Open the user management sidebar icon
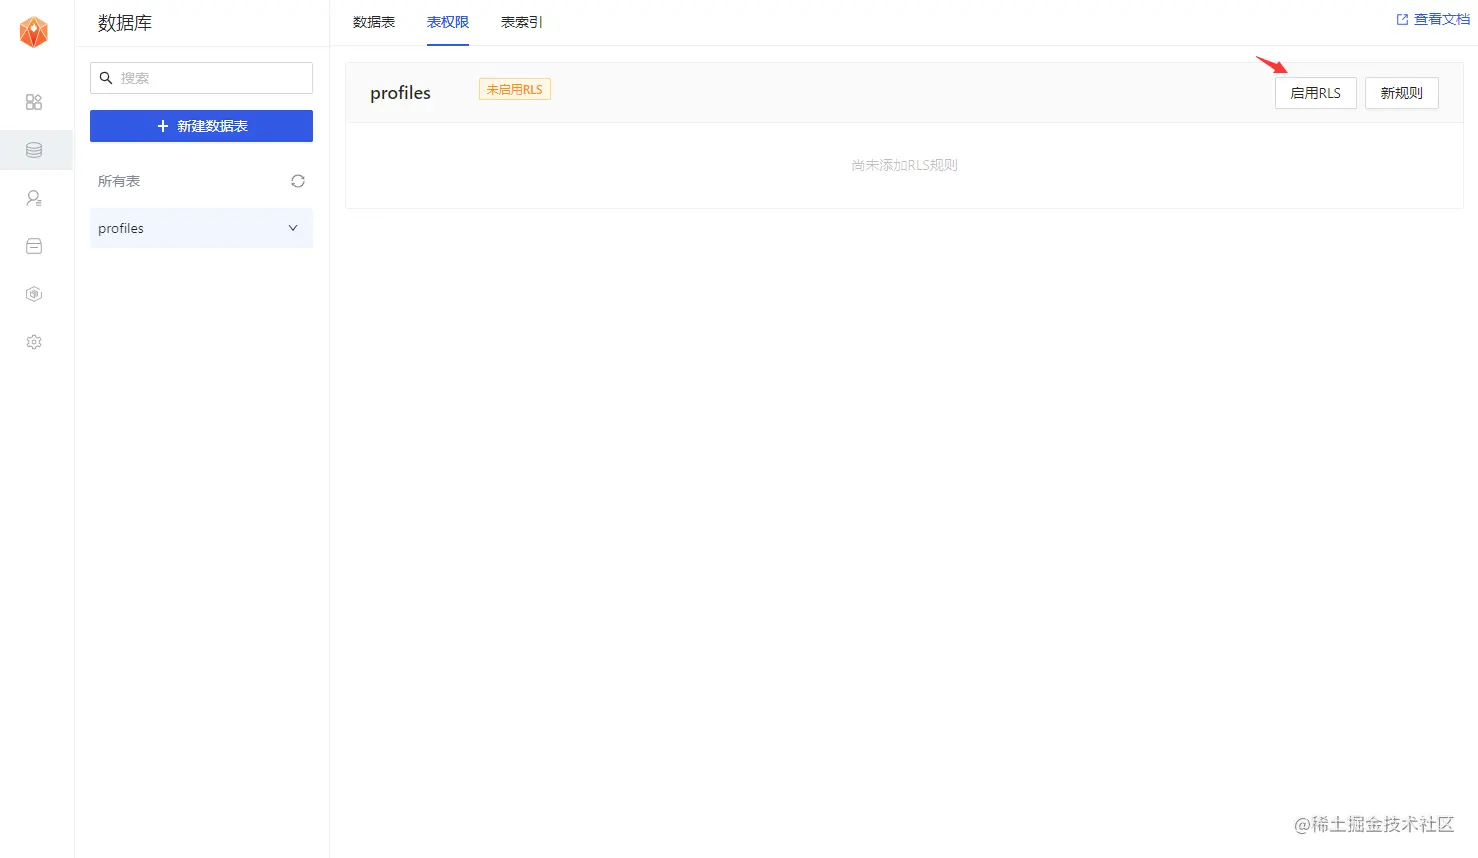This screenshot has height=858, width=1478. [x=34, y=197]
